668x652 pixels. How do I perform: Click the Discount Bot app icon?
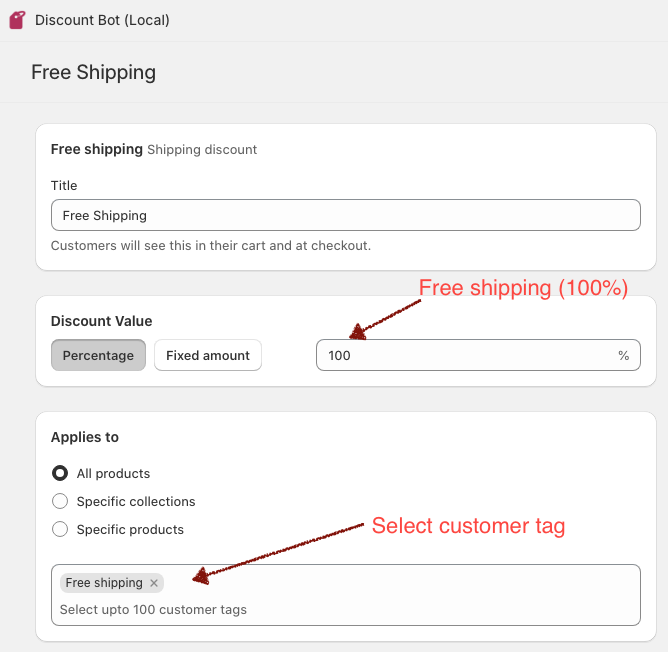(x=17, y=20)
